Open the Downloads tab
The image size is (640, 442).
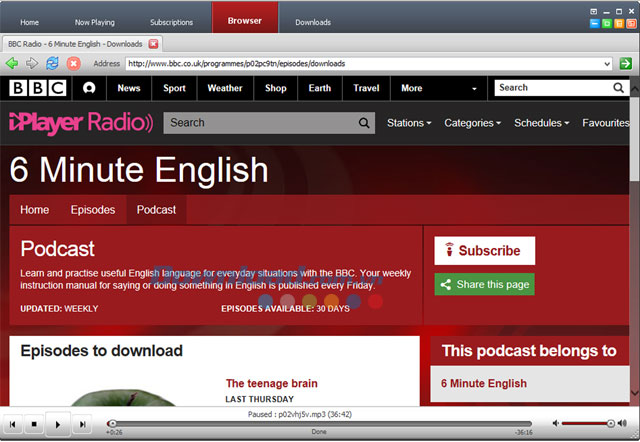313,21
